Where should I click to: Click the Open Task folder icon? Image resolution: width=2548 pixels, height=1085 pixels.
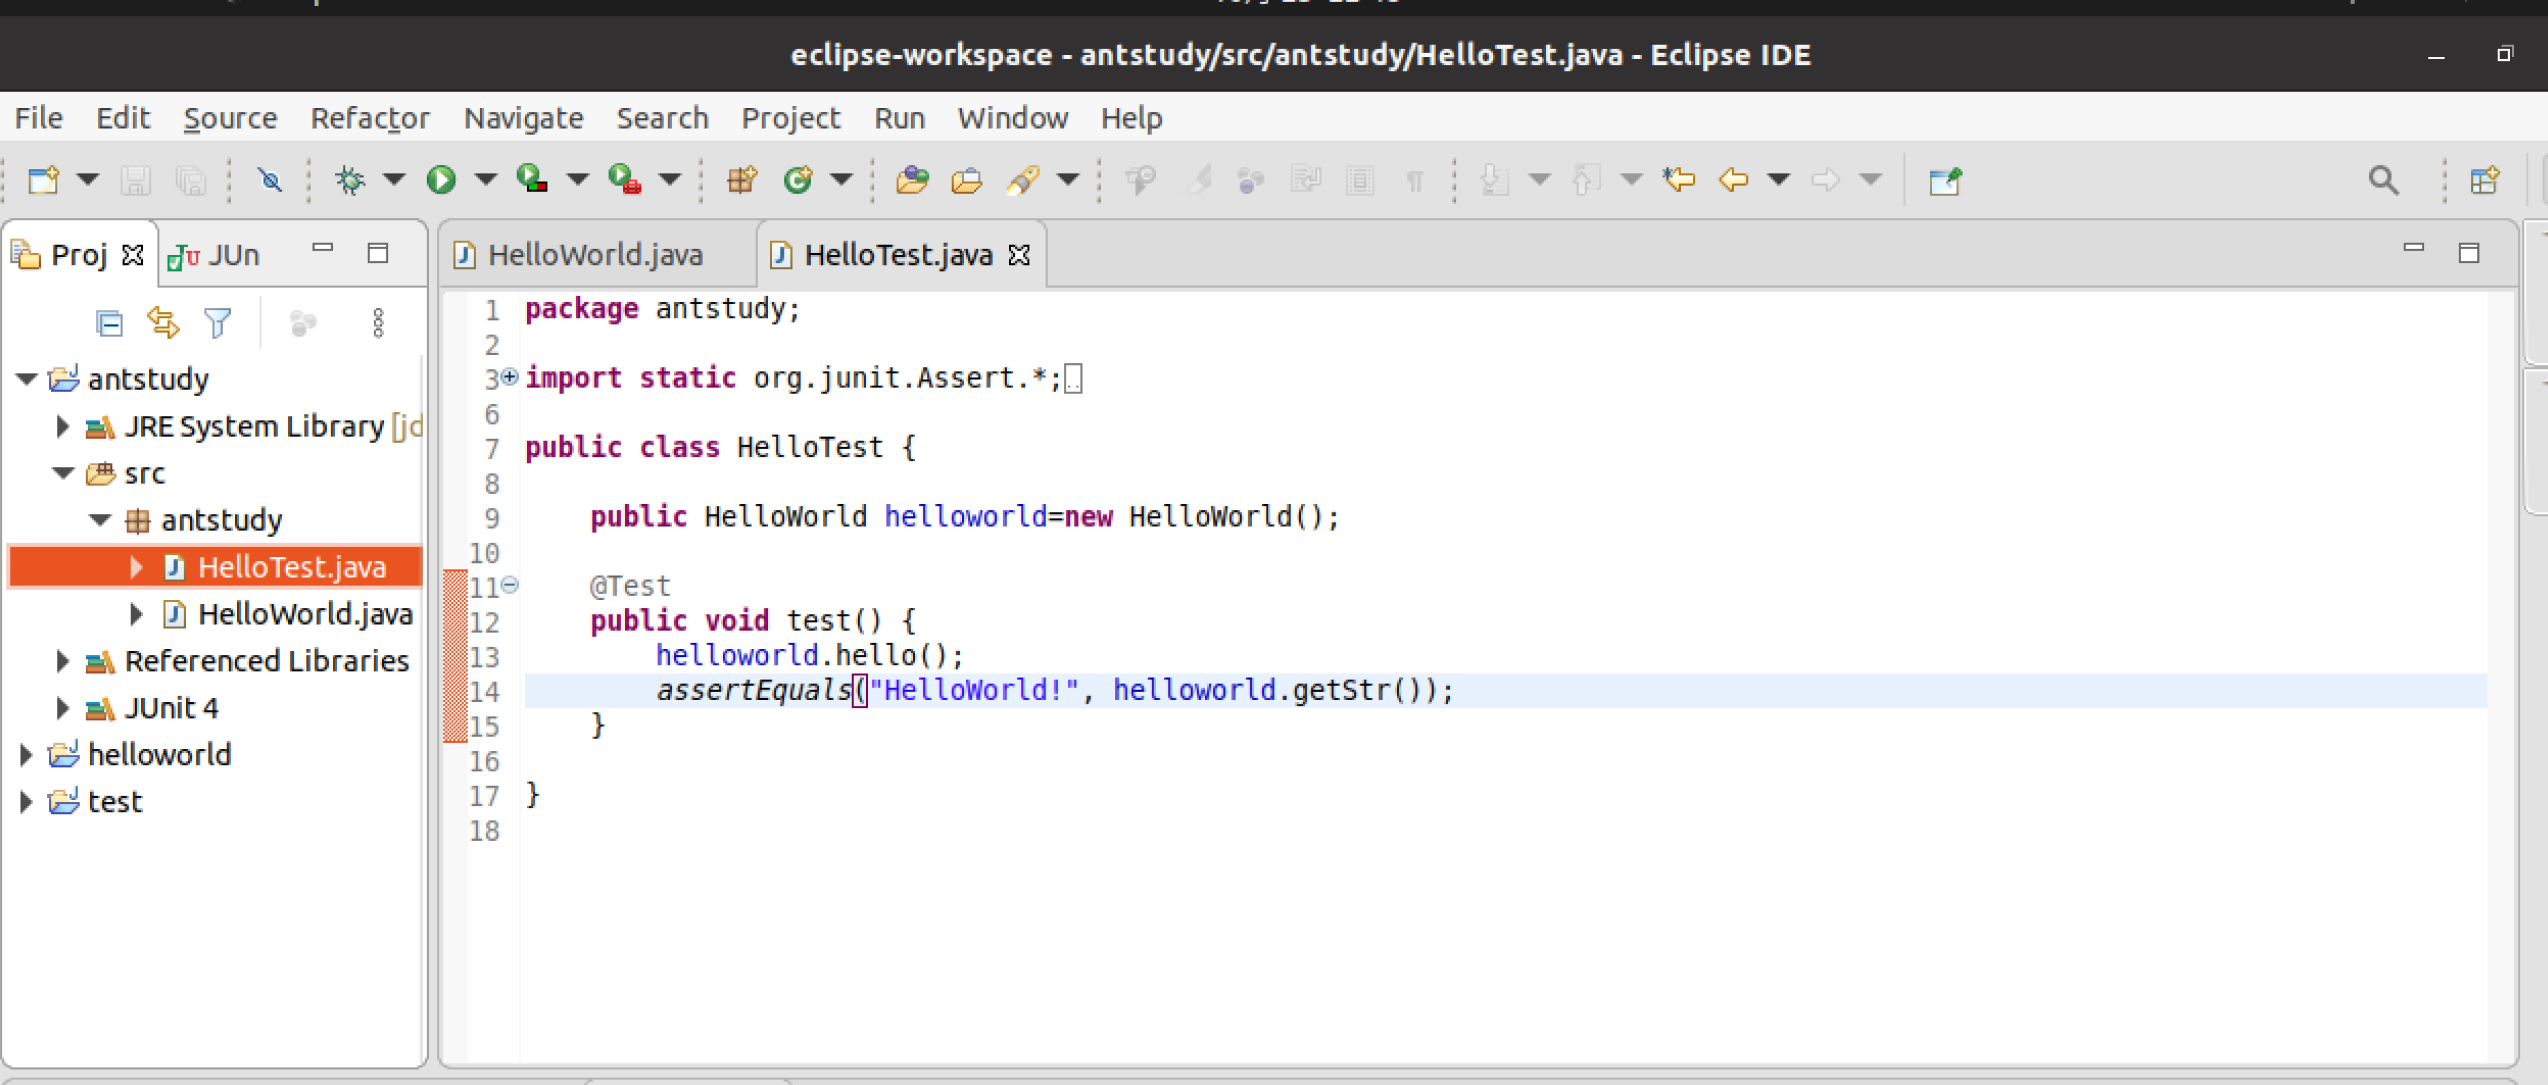[x=966, y=180]
